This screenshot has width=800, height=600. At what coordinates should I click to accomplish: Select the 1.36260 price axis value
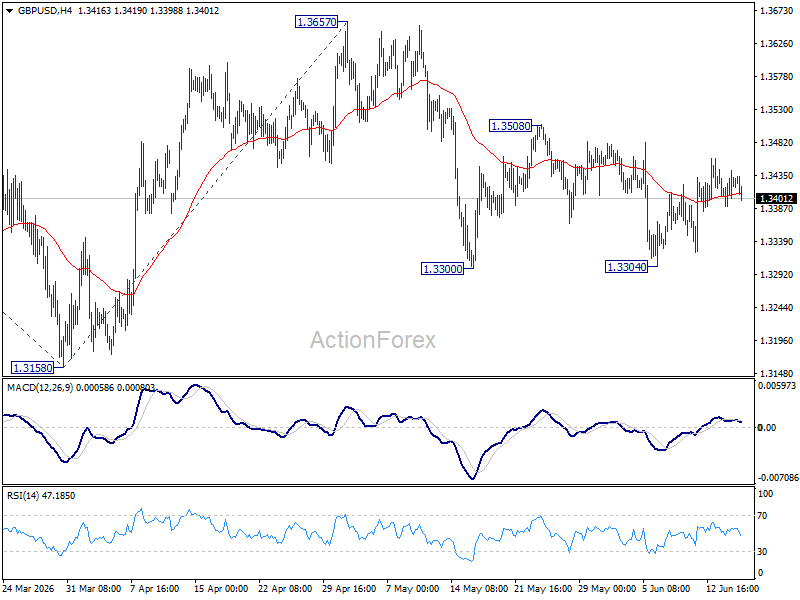pyautogui.click(x=777, y=44)
